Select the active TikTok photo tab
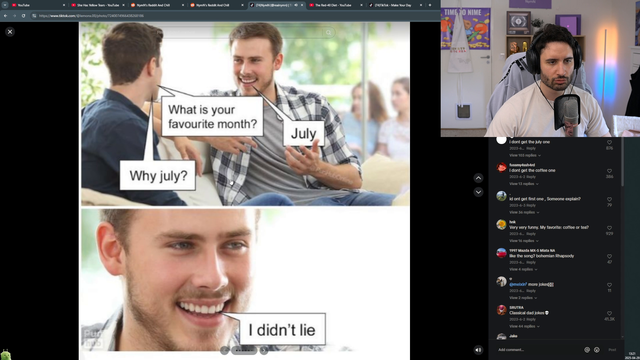Image resolution: width=640 pixels, height=360 pixels. click(276, 5)
